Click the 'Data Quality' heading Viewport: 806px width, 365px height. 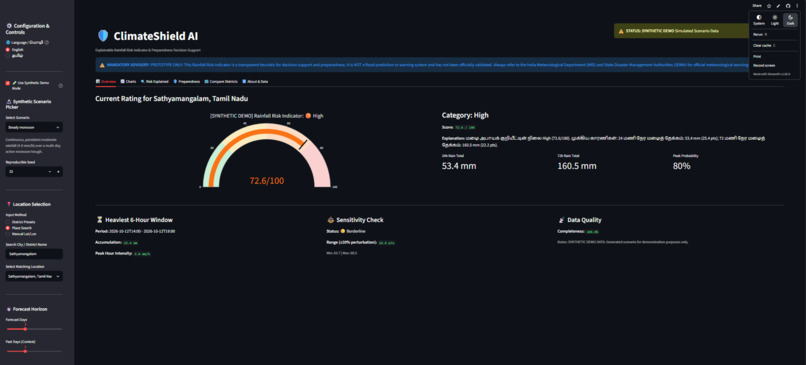point(579,220)
